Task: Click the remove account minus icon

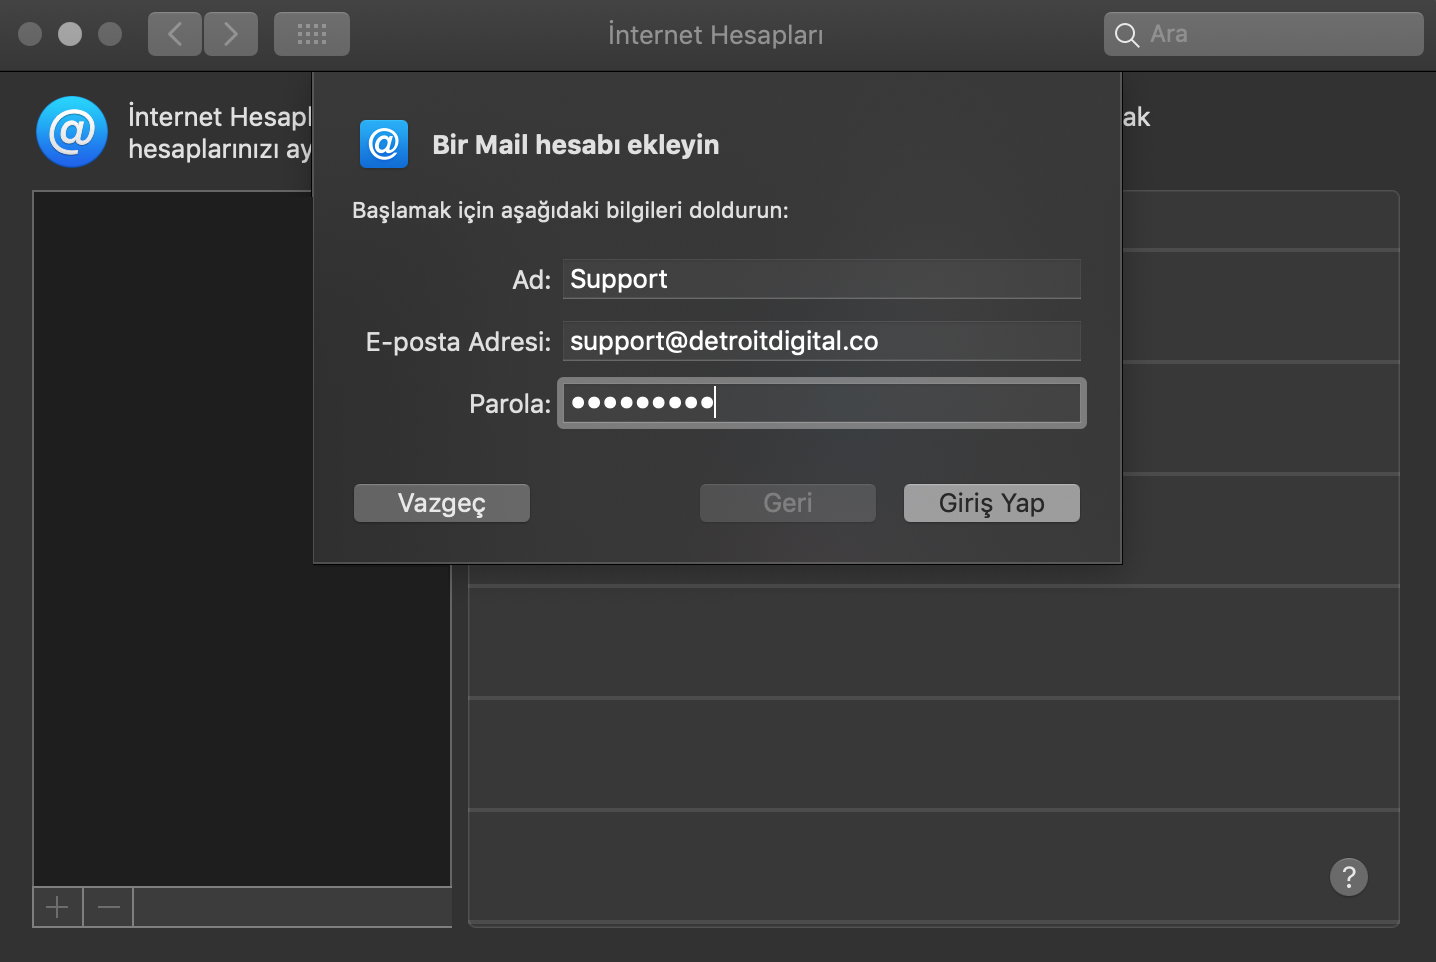Action: click(x=108, y=906)
